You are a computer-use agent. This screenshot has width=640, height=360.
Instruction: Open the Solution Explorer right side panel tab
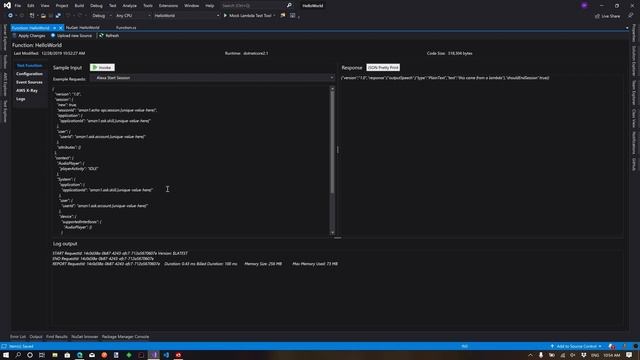click(x=634, y=60)
